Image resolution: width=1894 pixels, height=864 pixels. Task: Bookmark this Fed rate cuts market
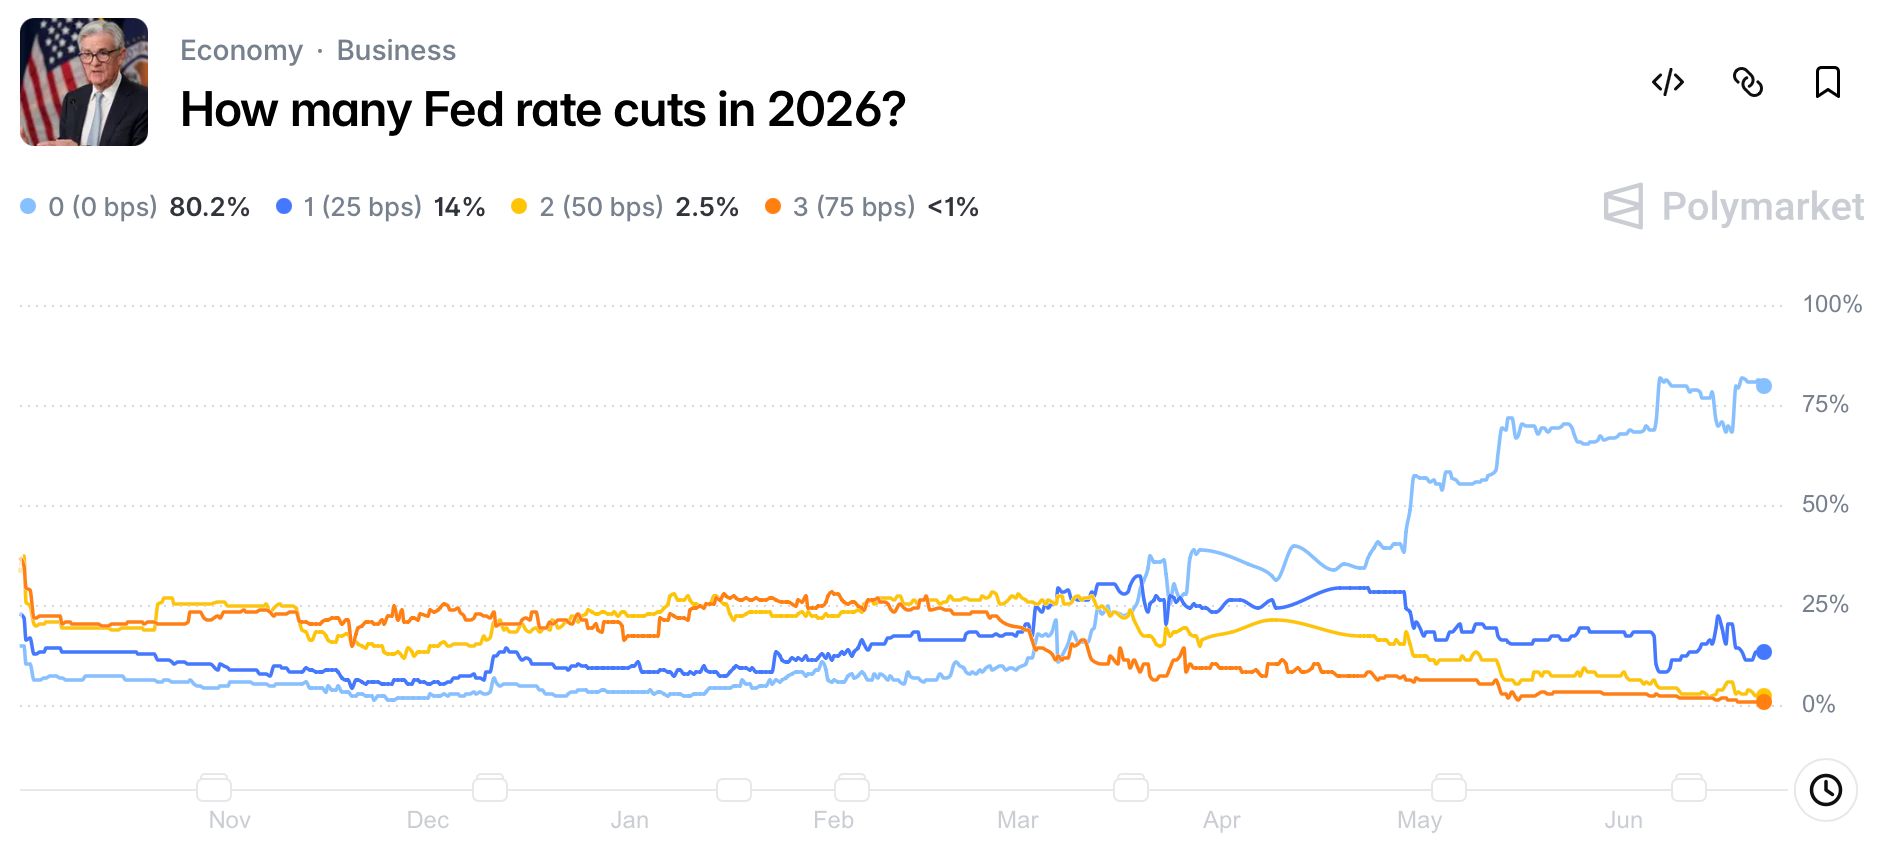1828,82
